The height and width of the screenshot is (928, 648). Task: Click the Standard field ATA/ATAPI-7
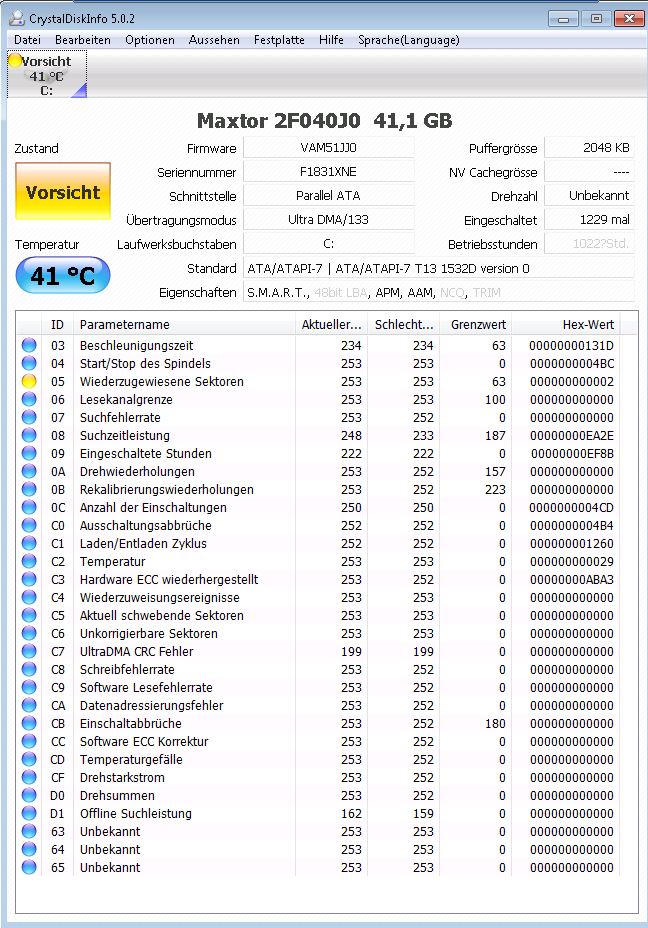[x=439, y=268]
